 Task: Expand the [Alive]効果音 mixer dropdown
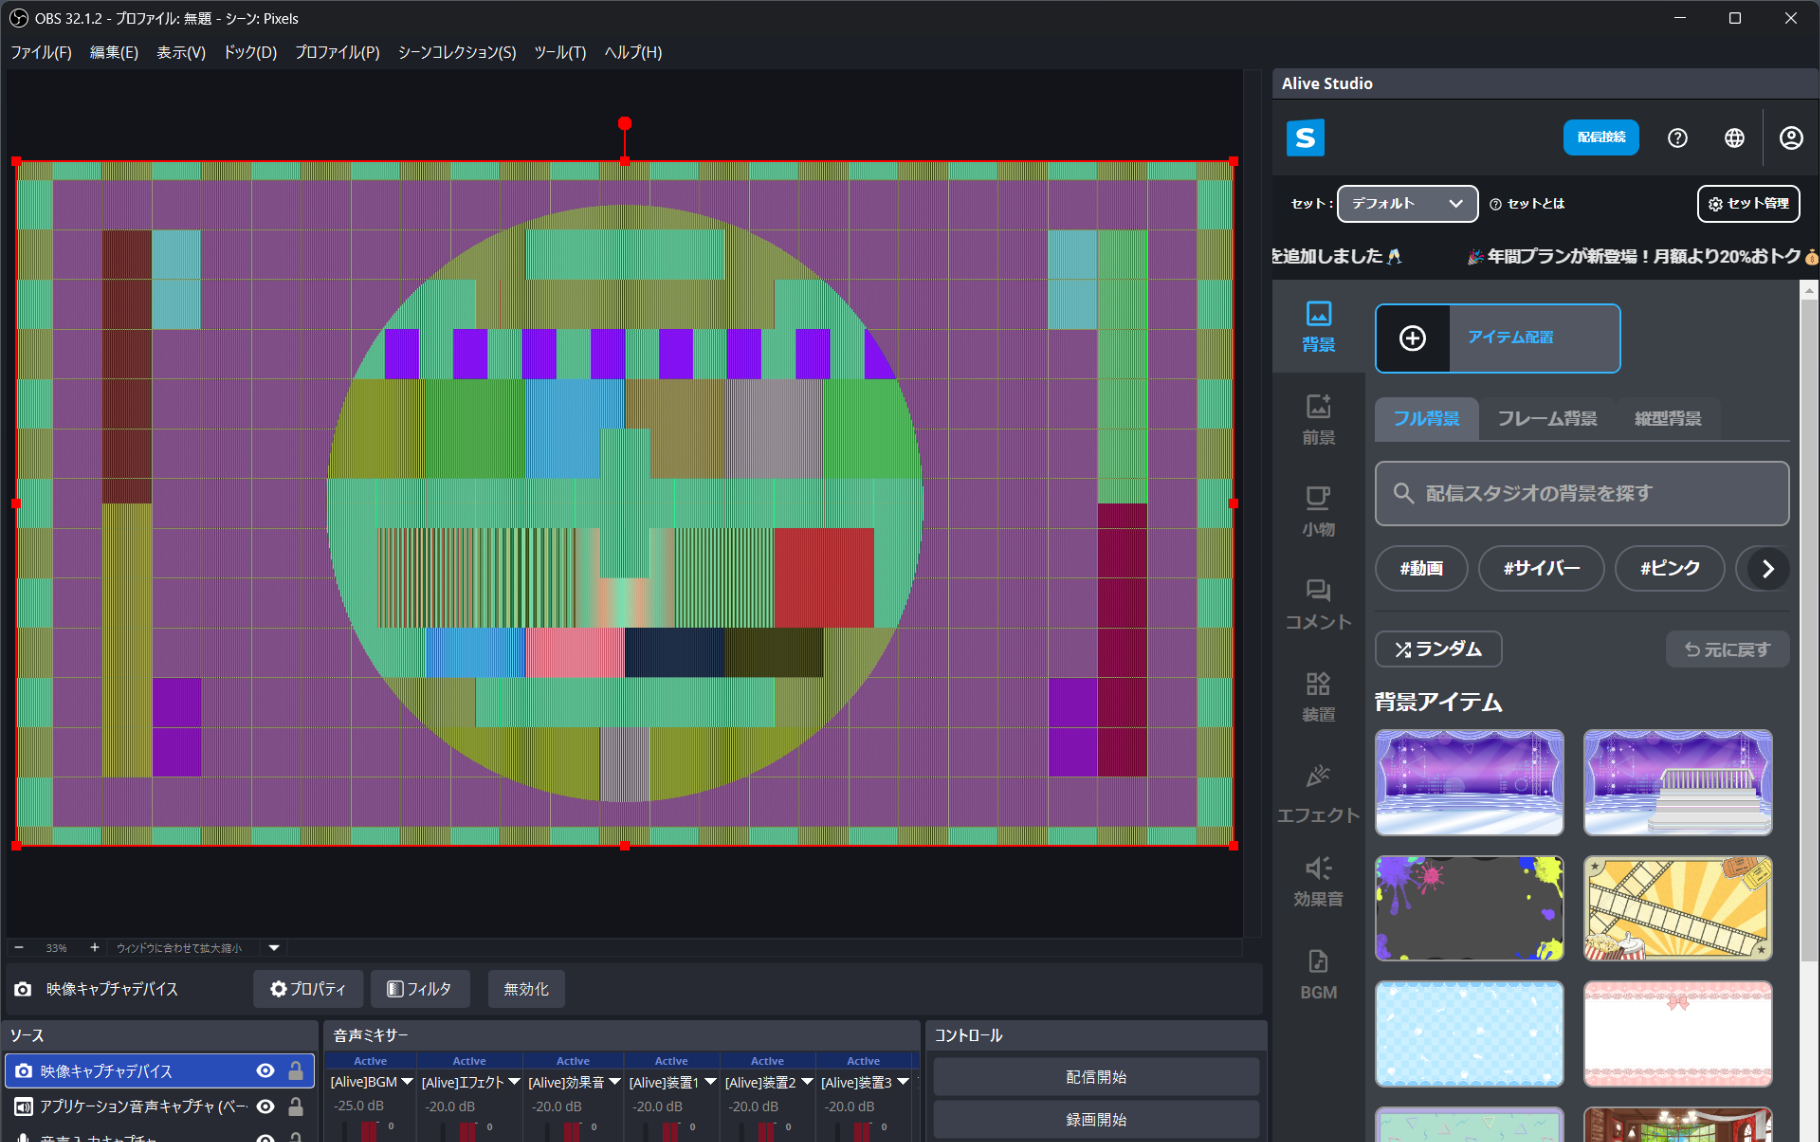coord(614,1082)
